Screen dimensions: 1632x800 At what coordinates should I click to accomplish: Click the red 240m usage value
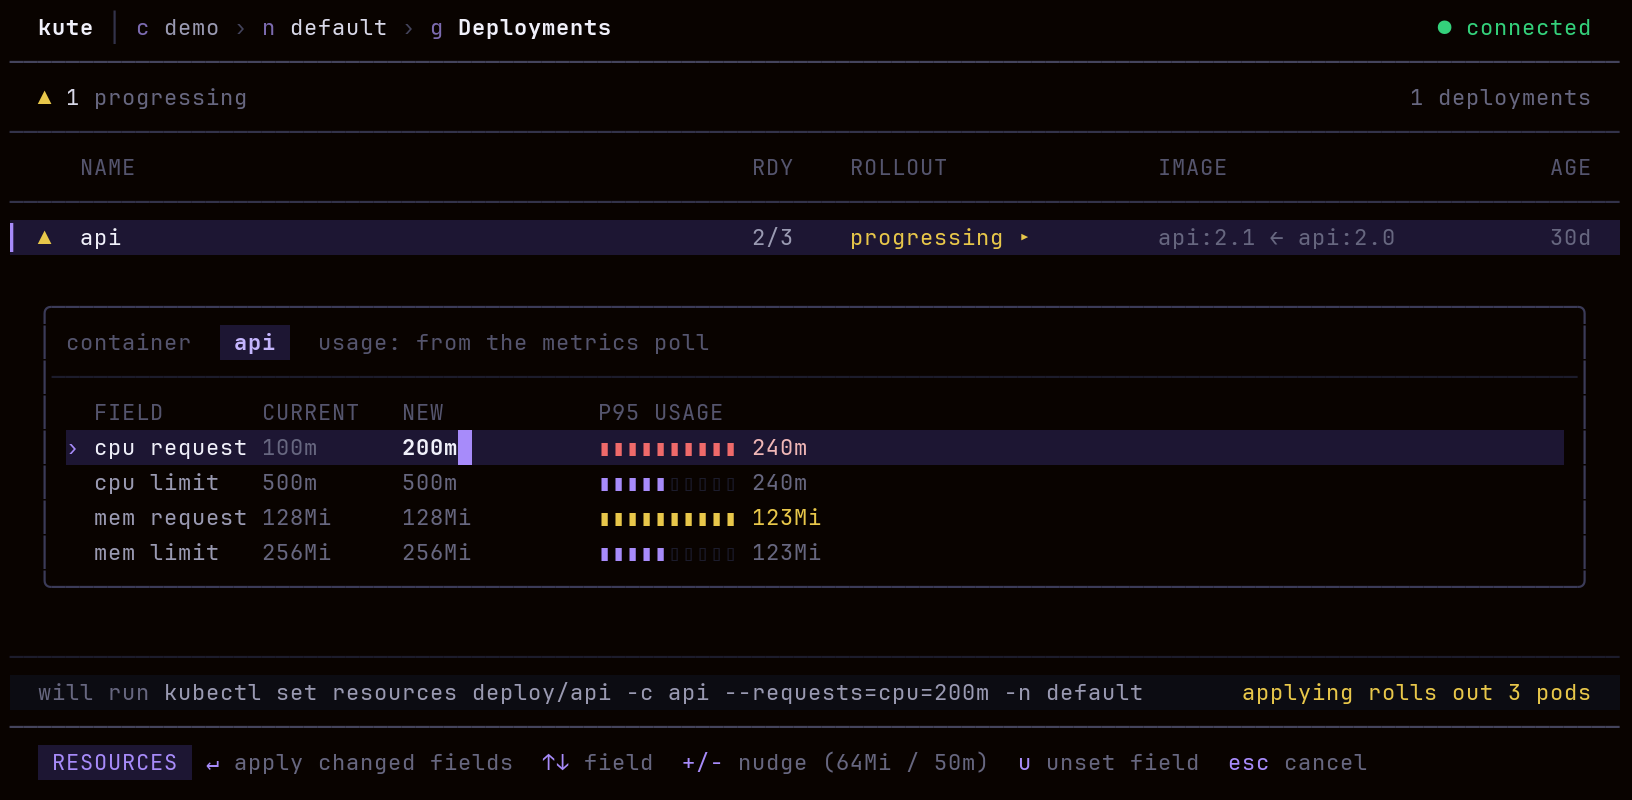(x=779, y=448)
